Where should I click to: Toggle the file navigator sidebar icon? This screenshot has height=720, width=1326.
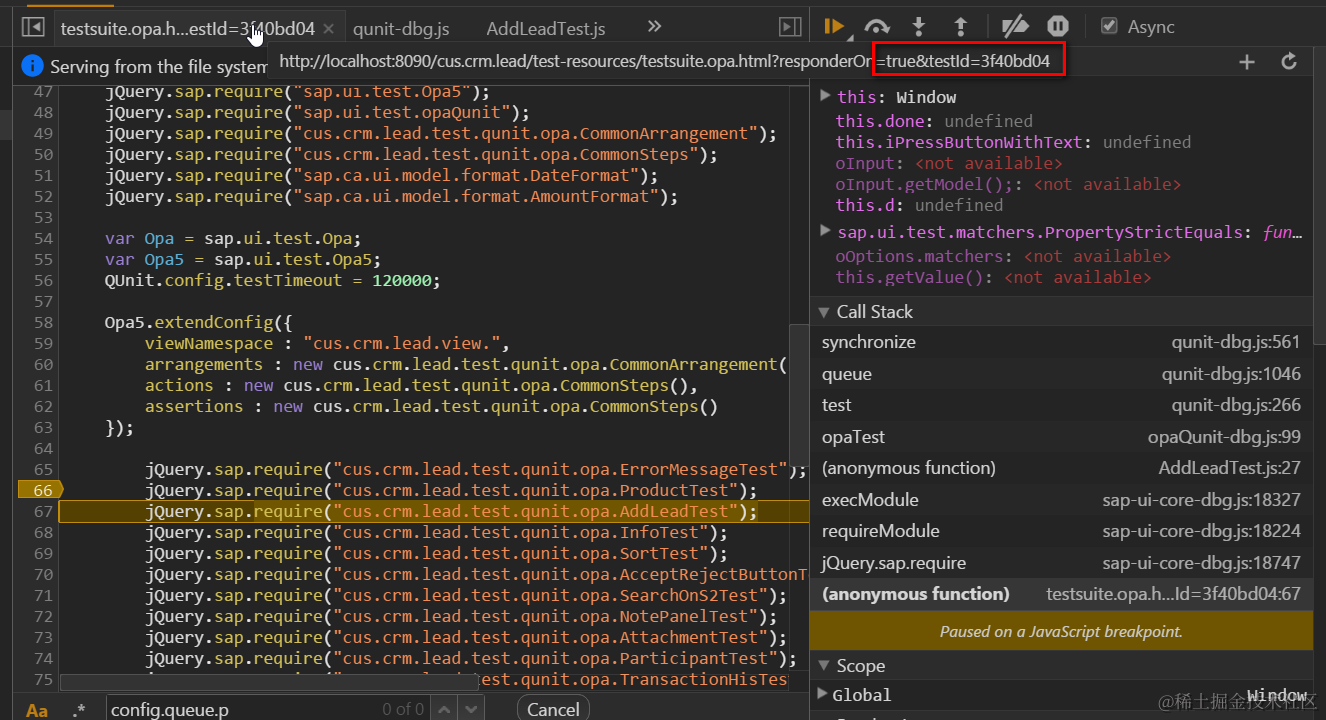[33, 28]
